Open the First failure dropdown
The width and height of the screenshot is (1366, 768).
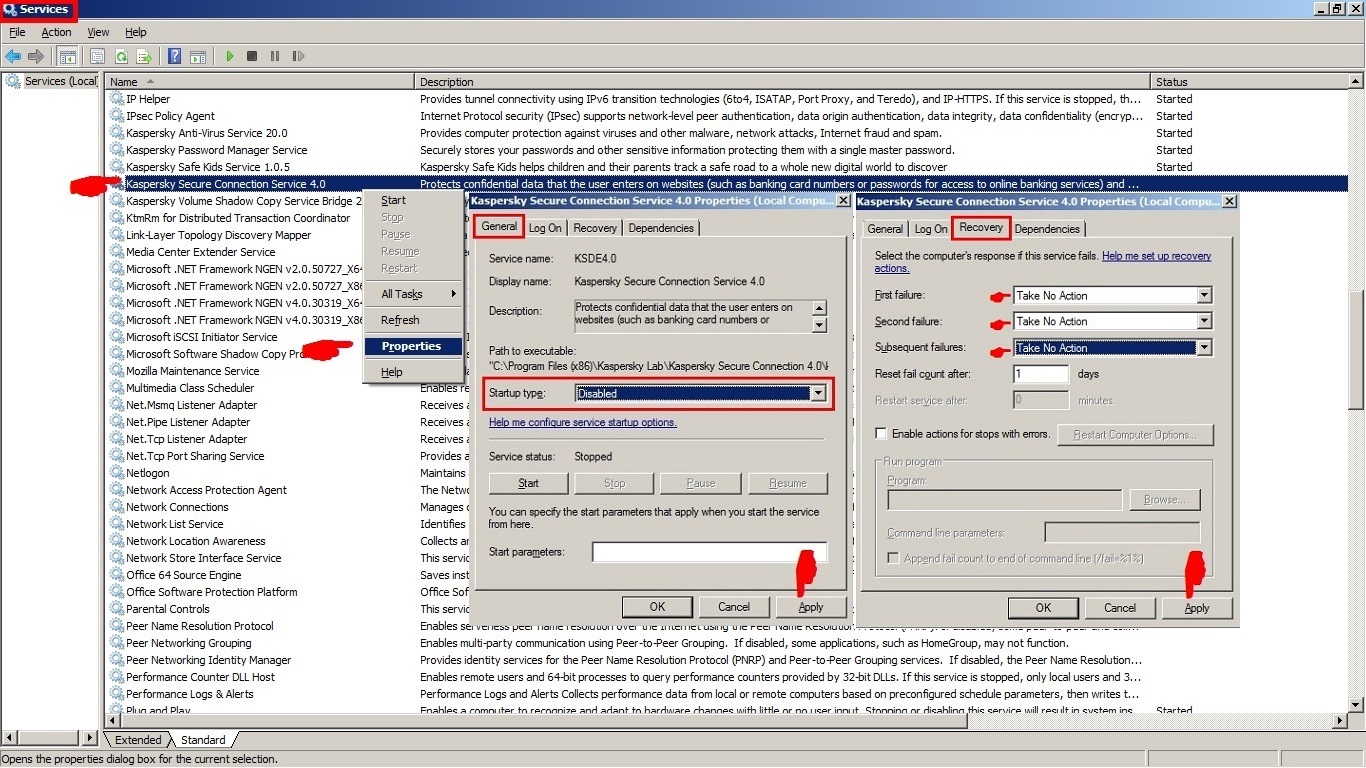[x=1204, y=295]
